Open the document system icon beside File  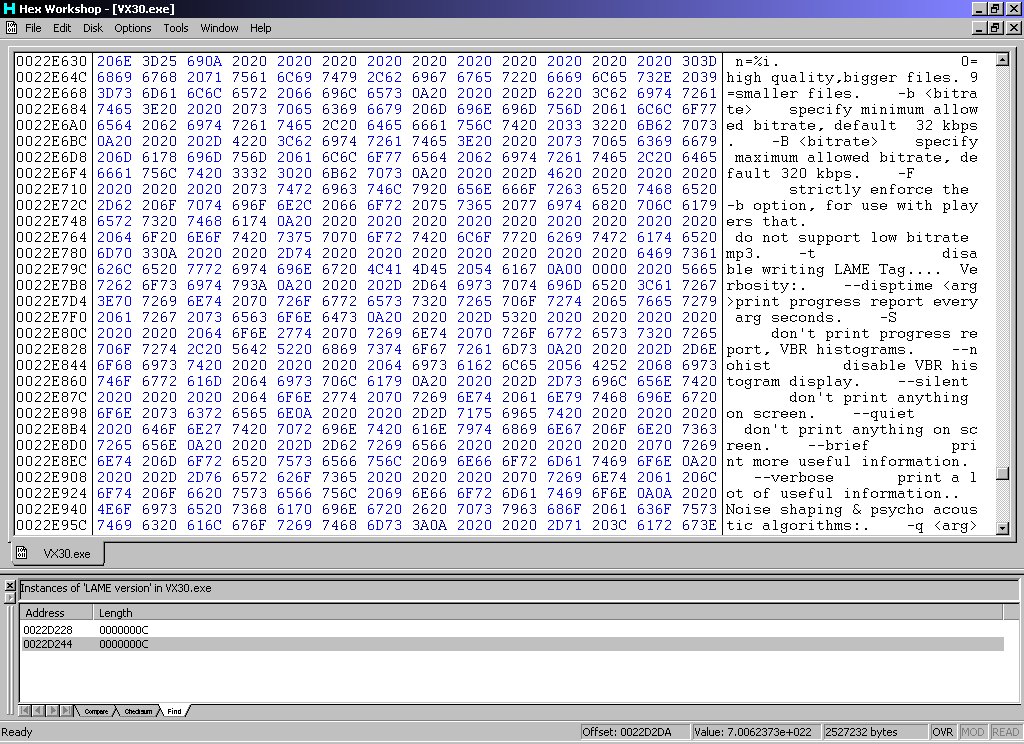tap(12, 27)
